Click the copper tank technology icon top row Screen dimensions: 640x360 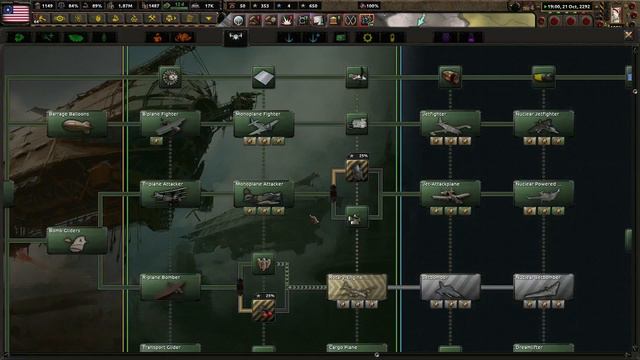450,77
